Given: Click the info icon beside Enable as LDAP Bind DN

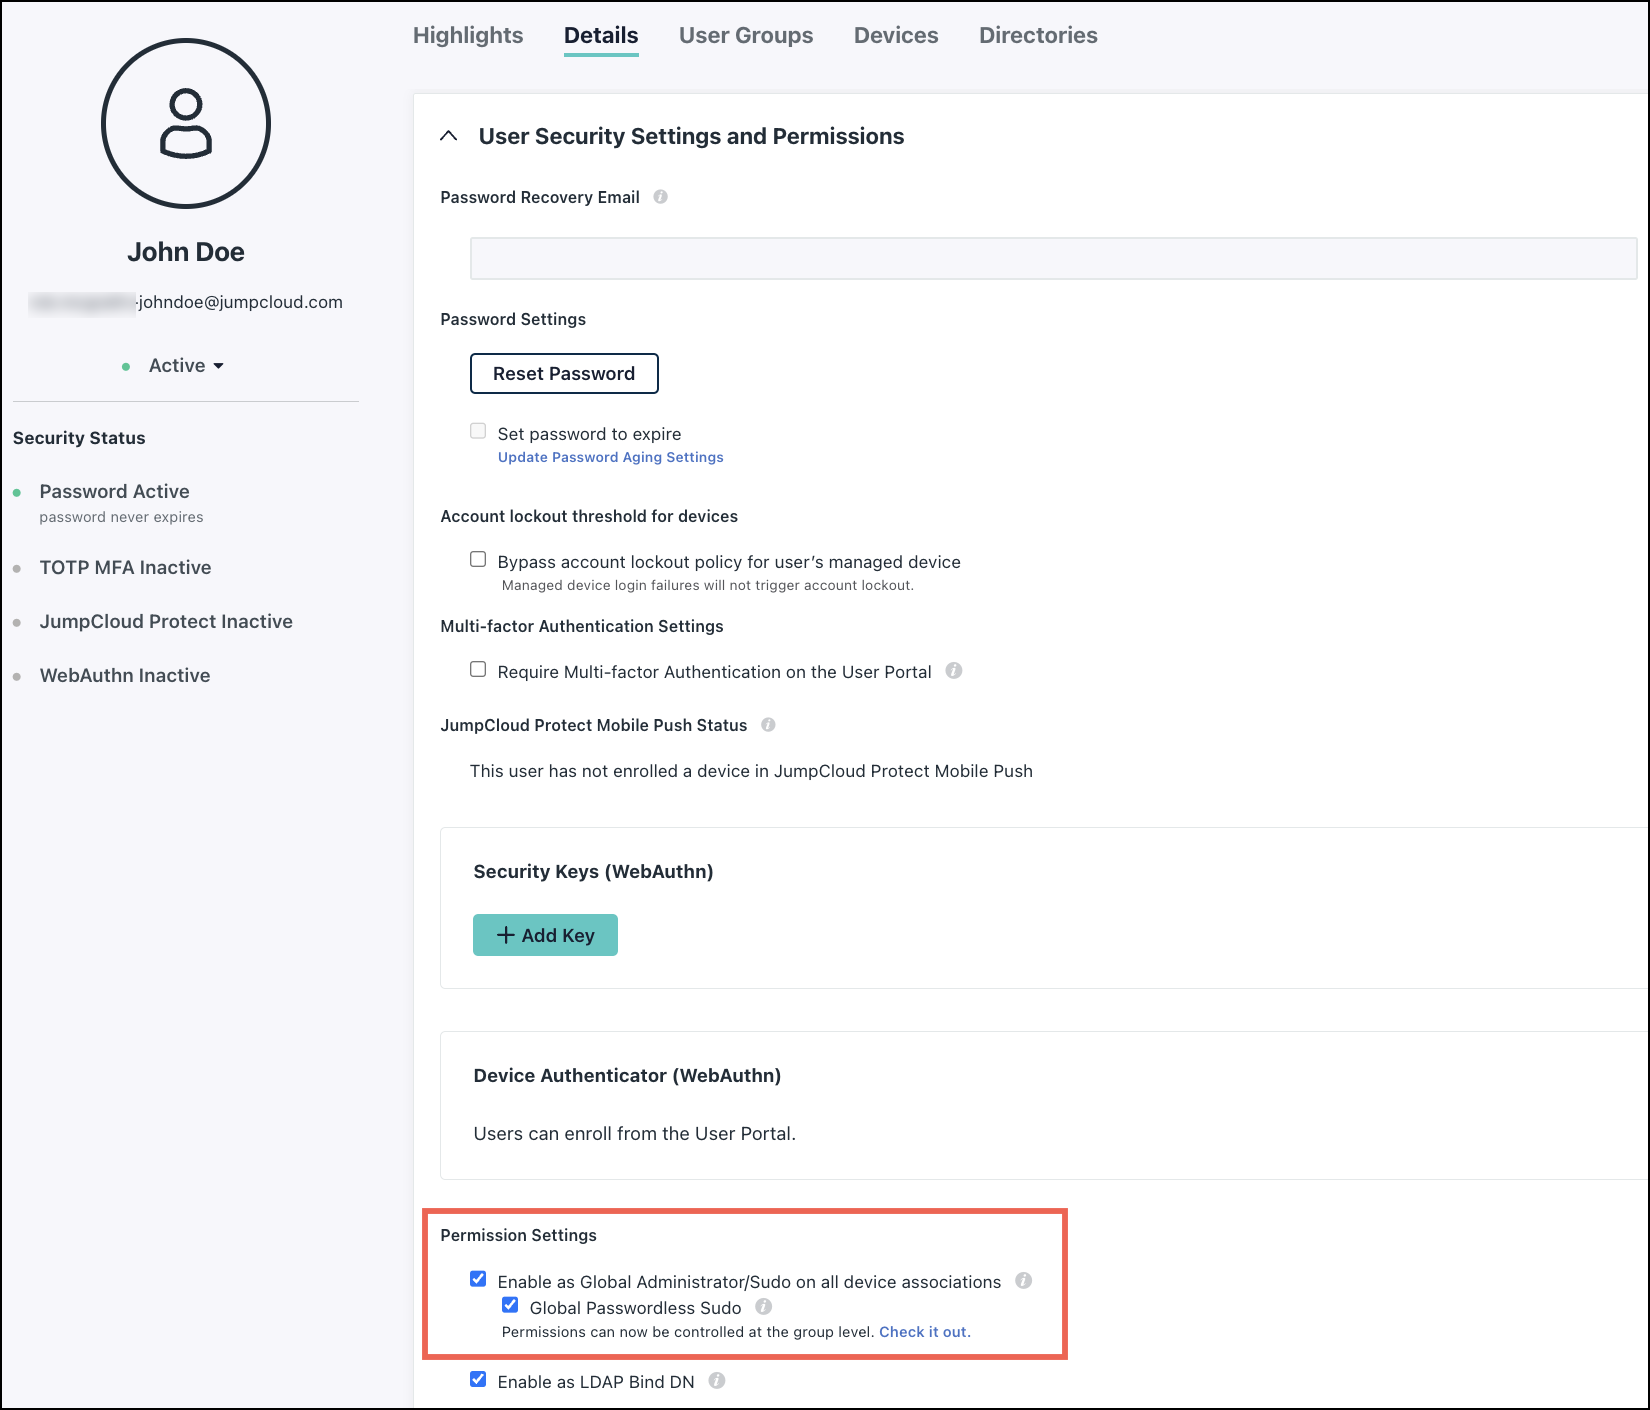Looking at the screenshot, I should [717, 1380].
